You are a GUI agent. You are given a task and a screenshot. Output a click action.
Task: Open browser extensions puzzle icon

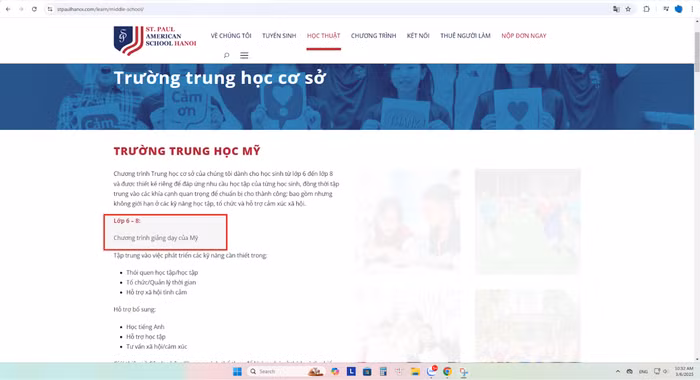point(646,9)
